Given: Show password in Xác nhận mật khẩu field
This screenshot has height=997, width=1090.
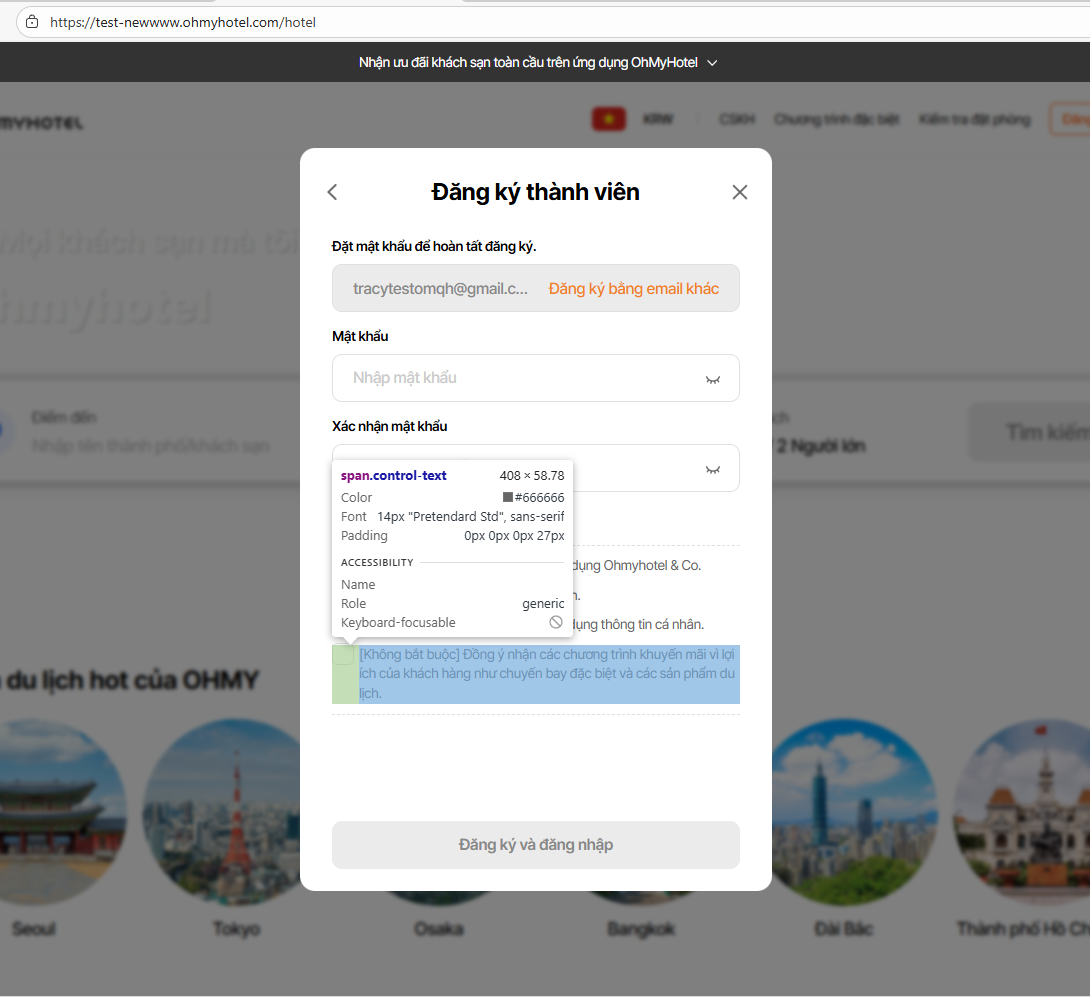Looking at the screenshot, I should (x=713, y=470).
